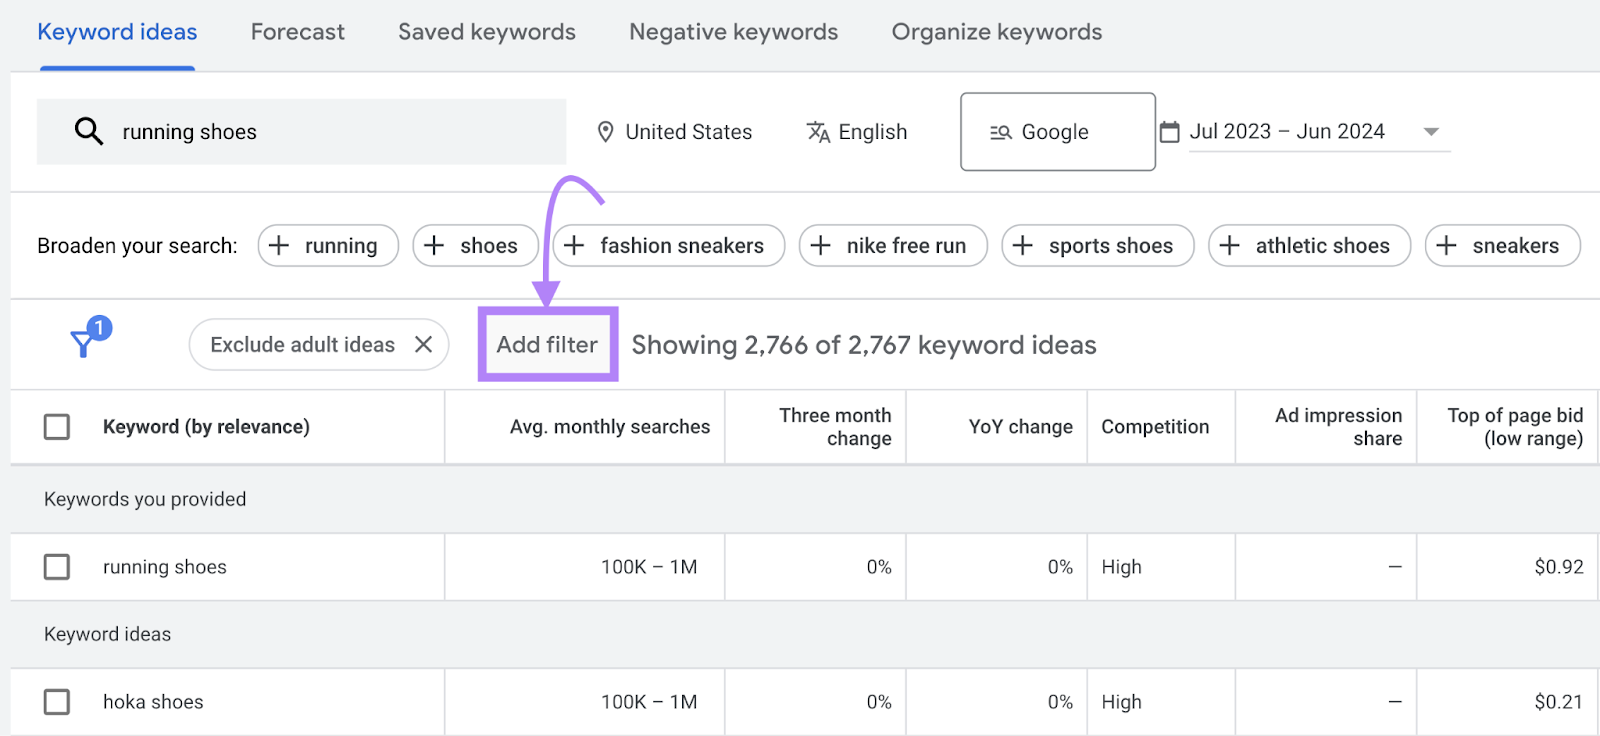
Task: Sort by Keyword (by relevance) column
Action: 206,427
